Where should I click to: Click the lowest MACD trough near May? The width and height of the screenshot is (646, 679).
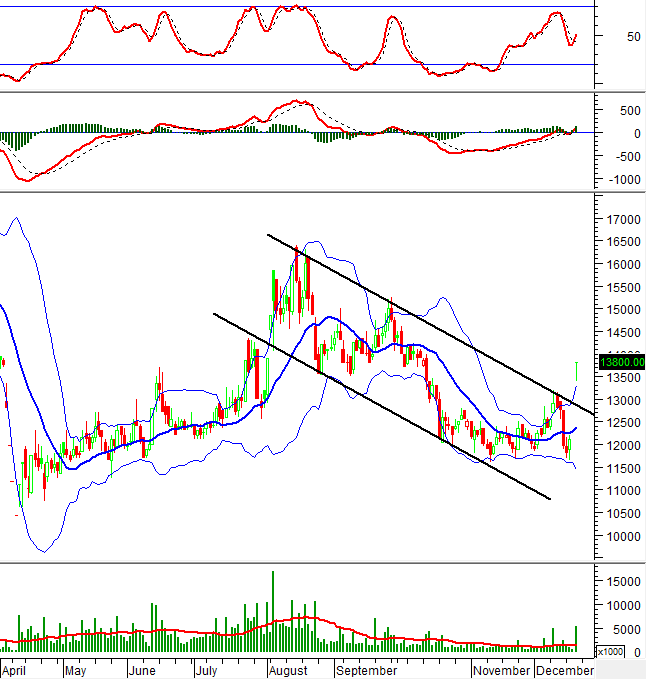point(27,178)
